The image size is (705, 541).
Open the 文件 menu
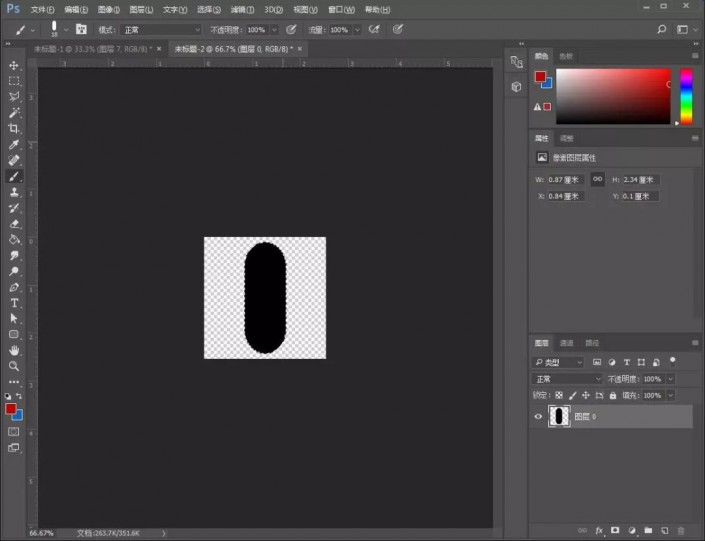(42, 9)
